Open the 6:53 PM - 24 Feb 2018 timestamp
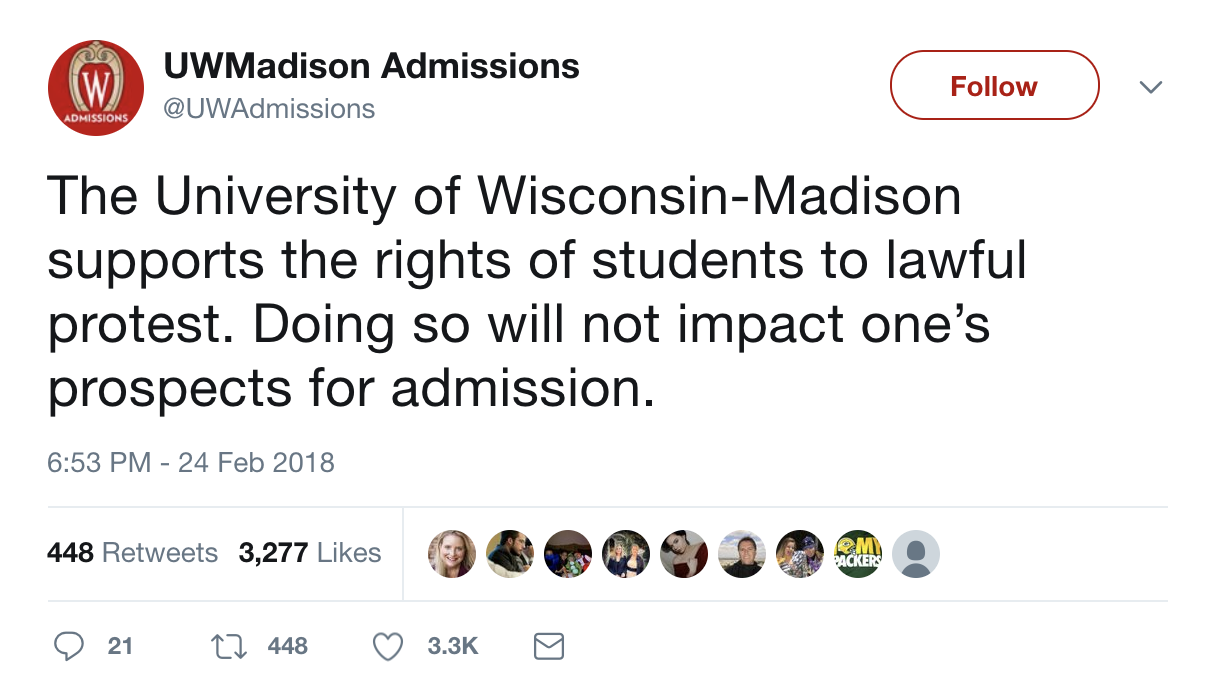Image resolution: width=1218 pixels, height=696 pixels. pyautogui.click(x=191, y=463)
